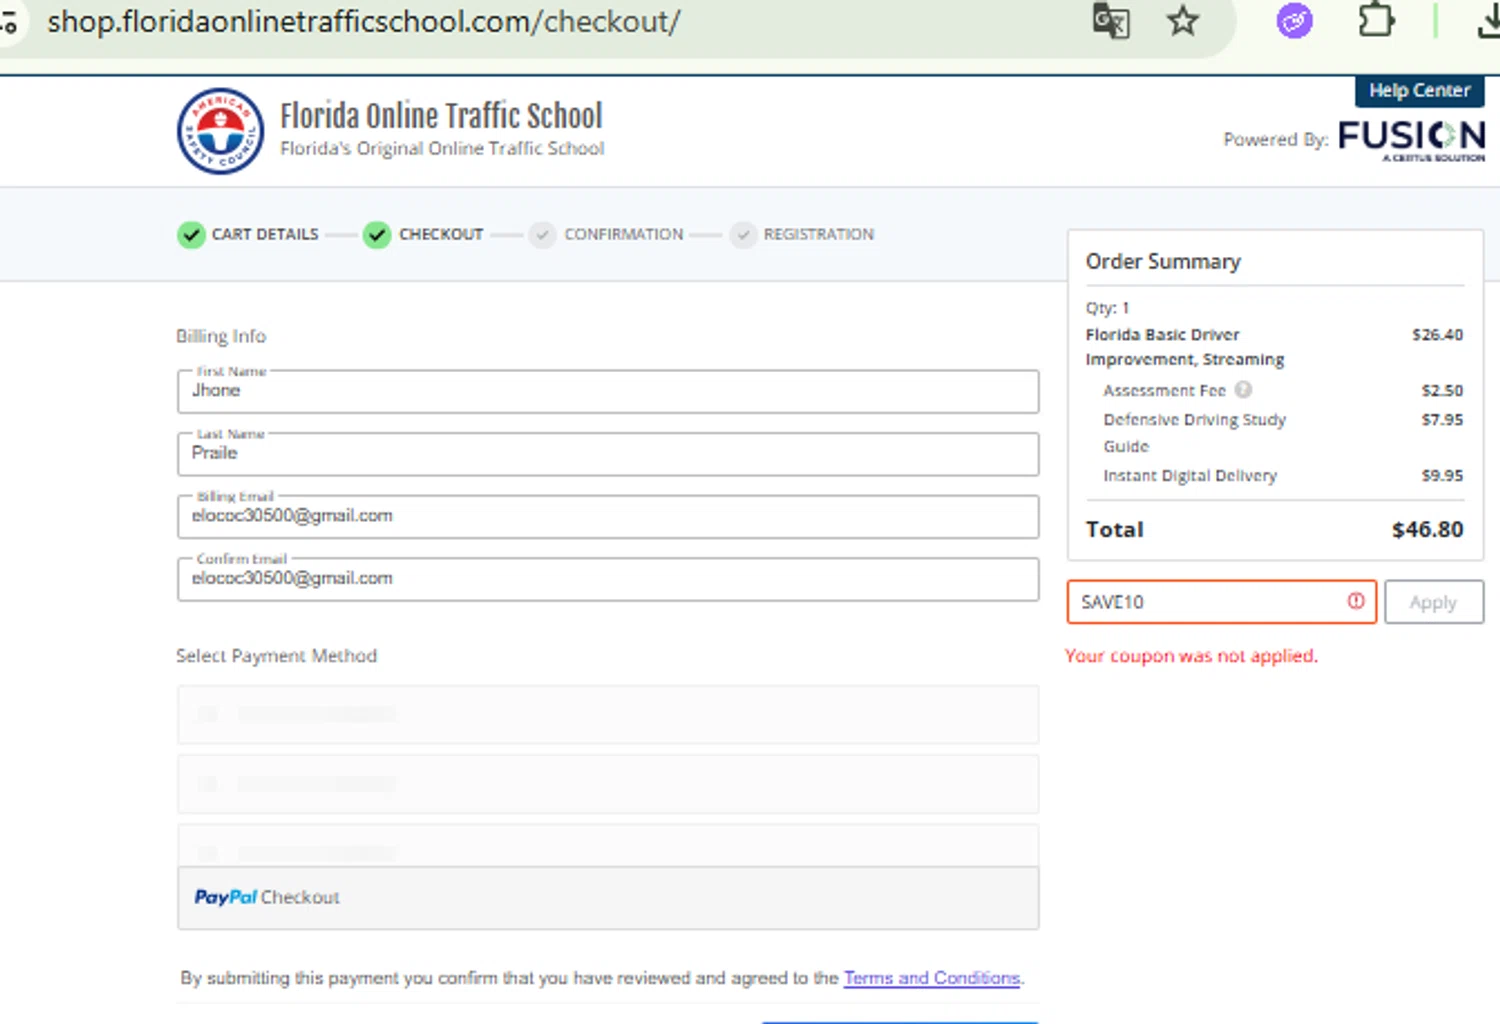Viewport: 1500px width, 1024px height.
Task: Click the 'Billing Info' heading
Action: click(x=221, y=336)
